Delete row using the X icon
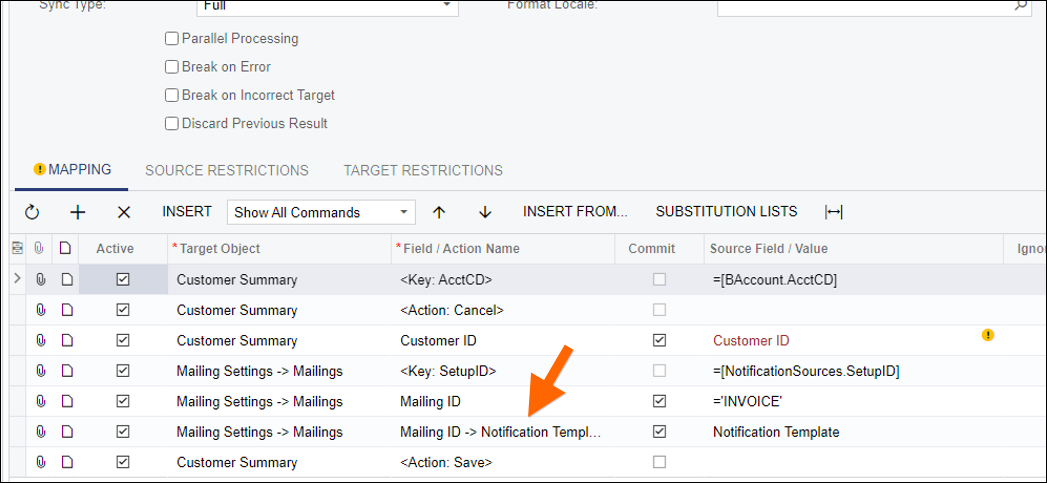Image resolution: width=1047 pixels, height=483 pixels. [124, 212]
